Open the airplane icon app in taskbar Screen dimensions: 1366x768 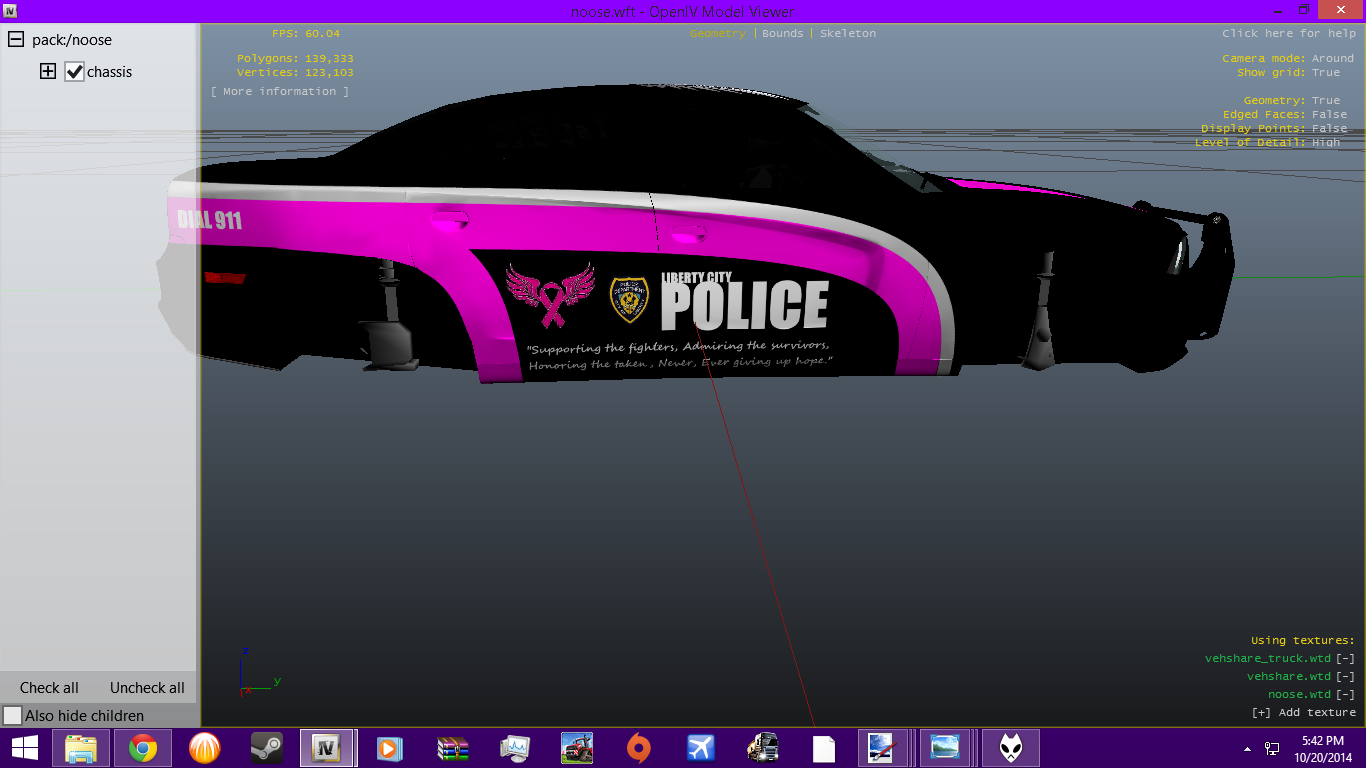(701, 748)
